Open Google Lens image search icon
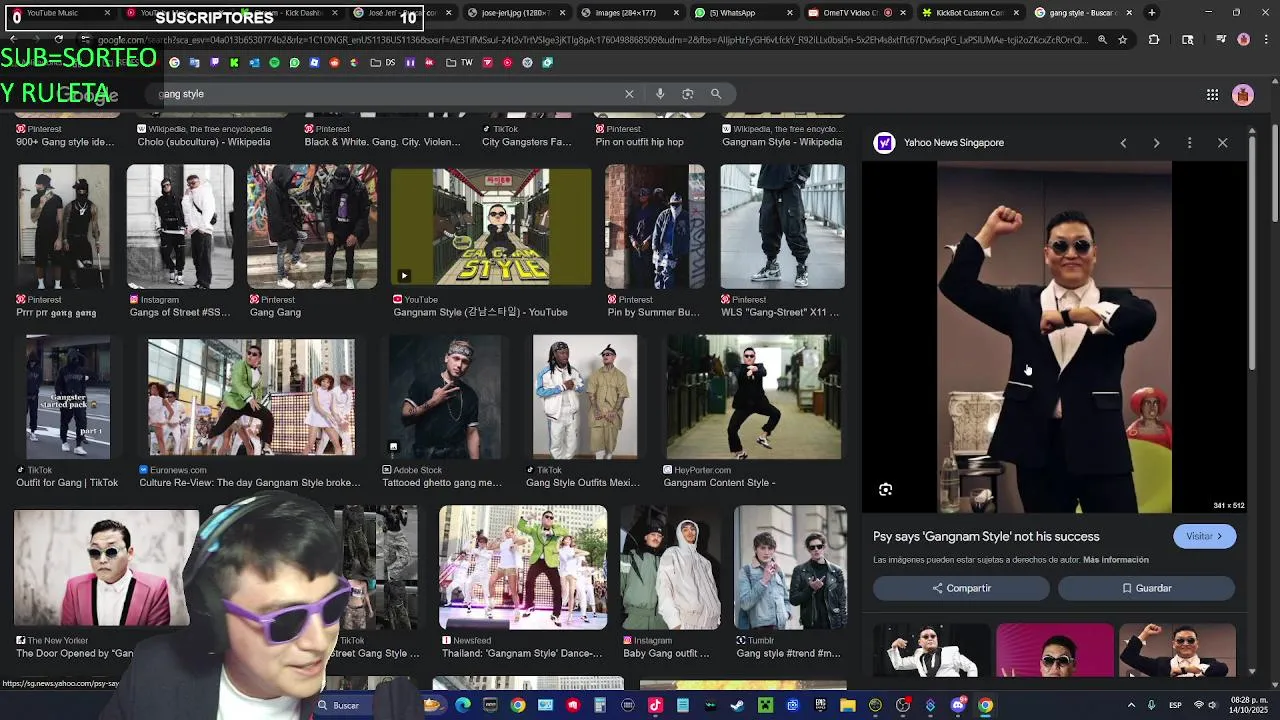 (x=688, y=94)
